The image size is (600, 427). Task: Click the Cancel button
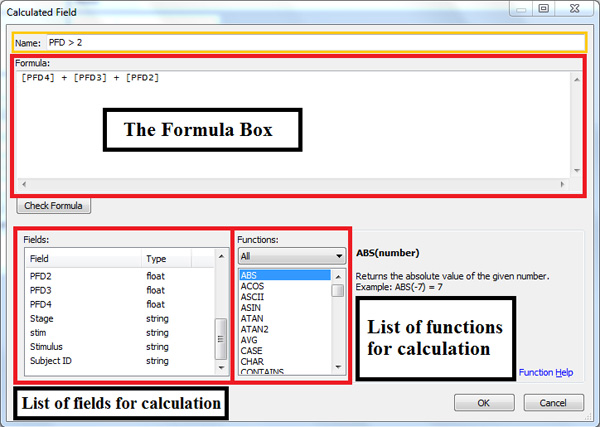coord(553,403)
